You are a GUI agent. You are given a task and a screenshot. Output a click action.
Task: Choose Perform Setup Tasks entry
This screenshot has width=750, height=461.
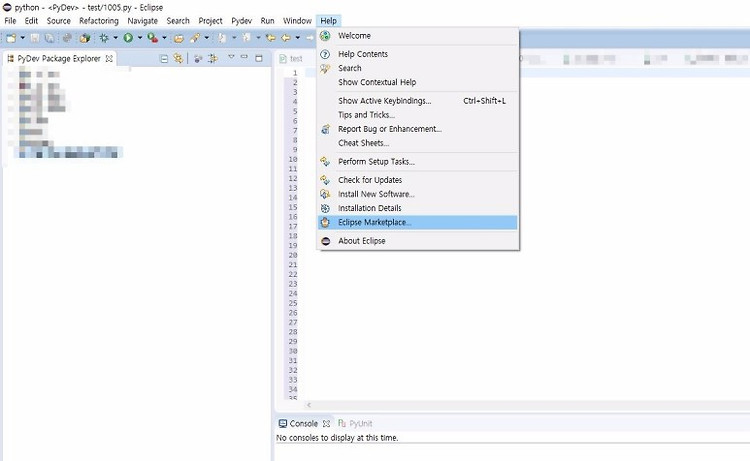[418, 162]
